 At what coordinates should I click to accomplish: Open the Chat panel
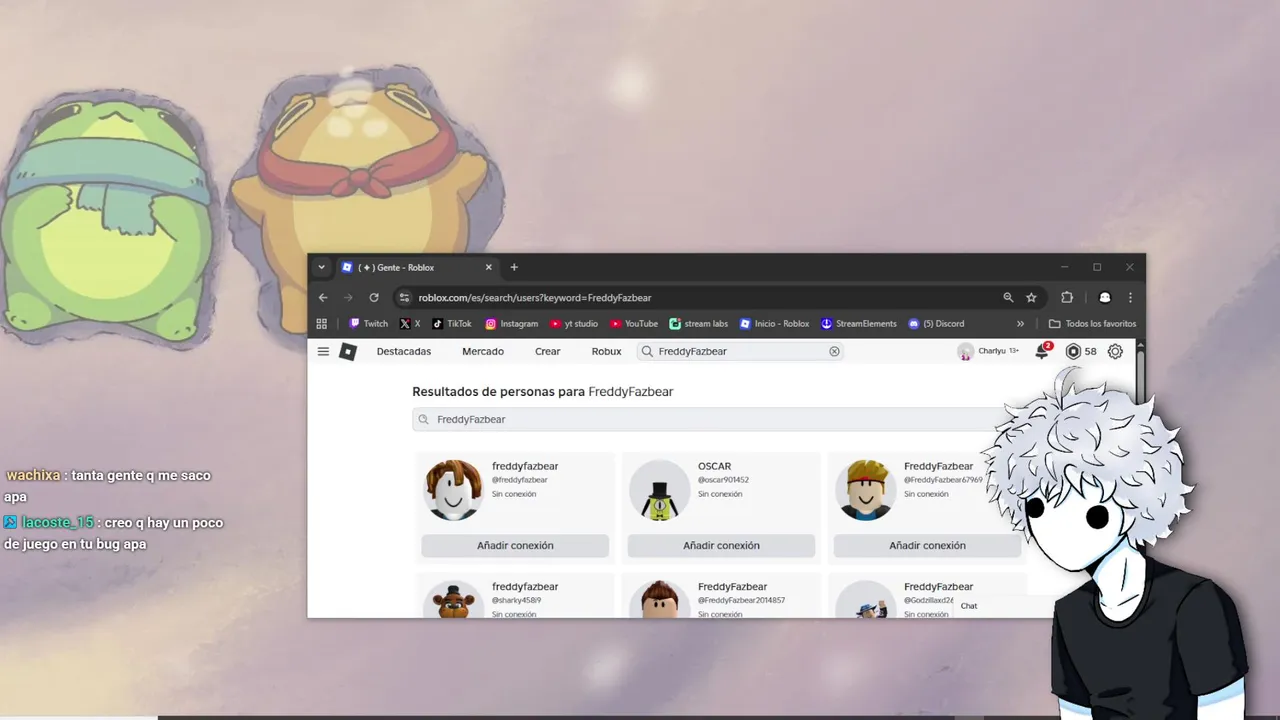click(x=969, y=606)
